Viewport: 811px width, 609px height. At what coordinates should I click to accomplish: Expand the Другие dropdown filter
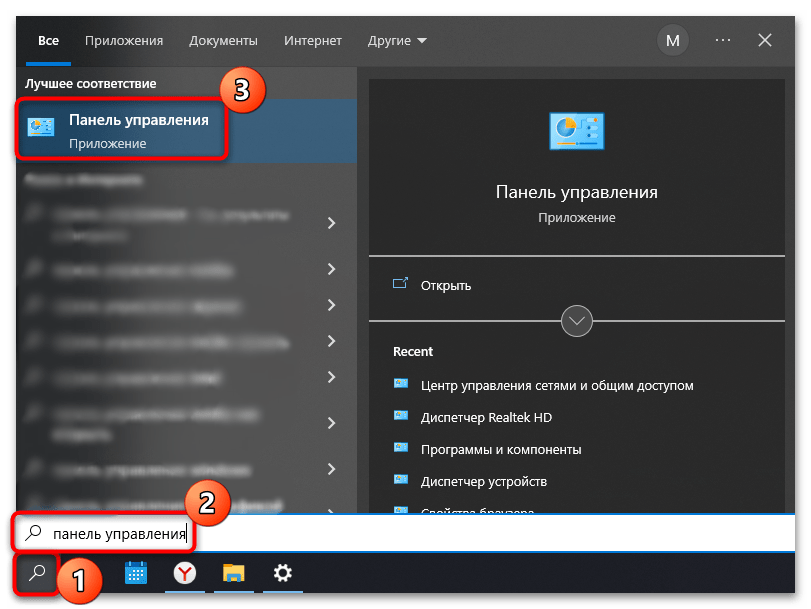pyautogui.click(x=396, y=41)
